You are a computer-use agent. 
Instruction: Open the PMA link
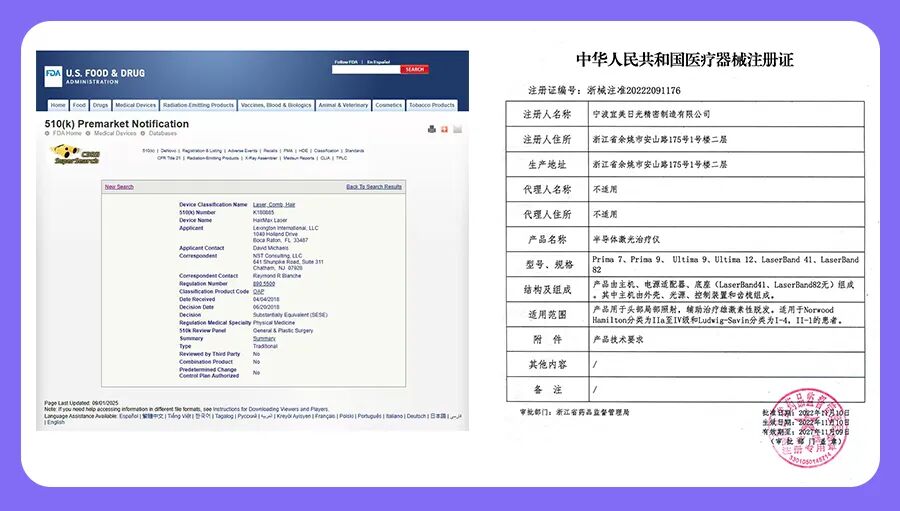pyautogui.click(x=288, y=150)
